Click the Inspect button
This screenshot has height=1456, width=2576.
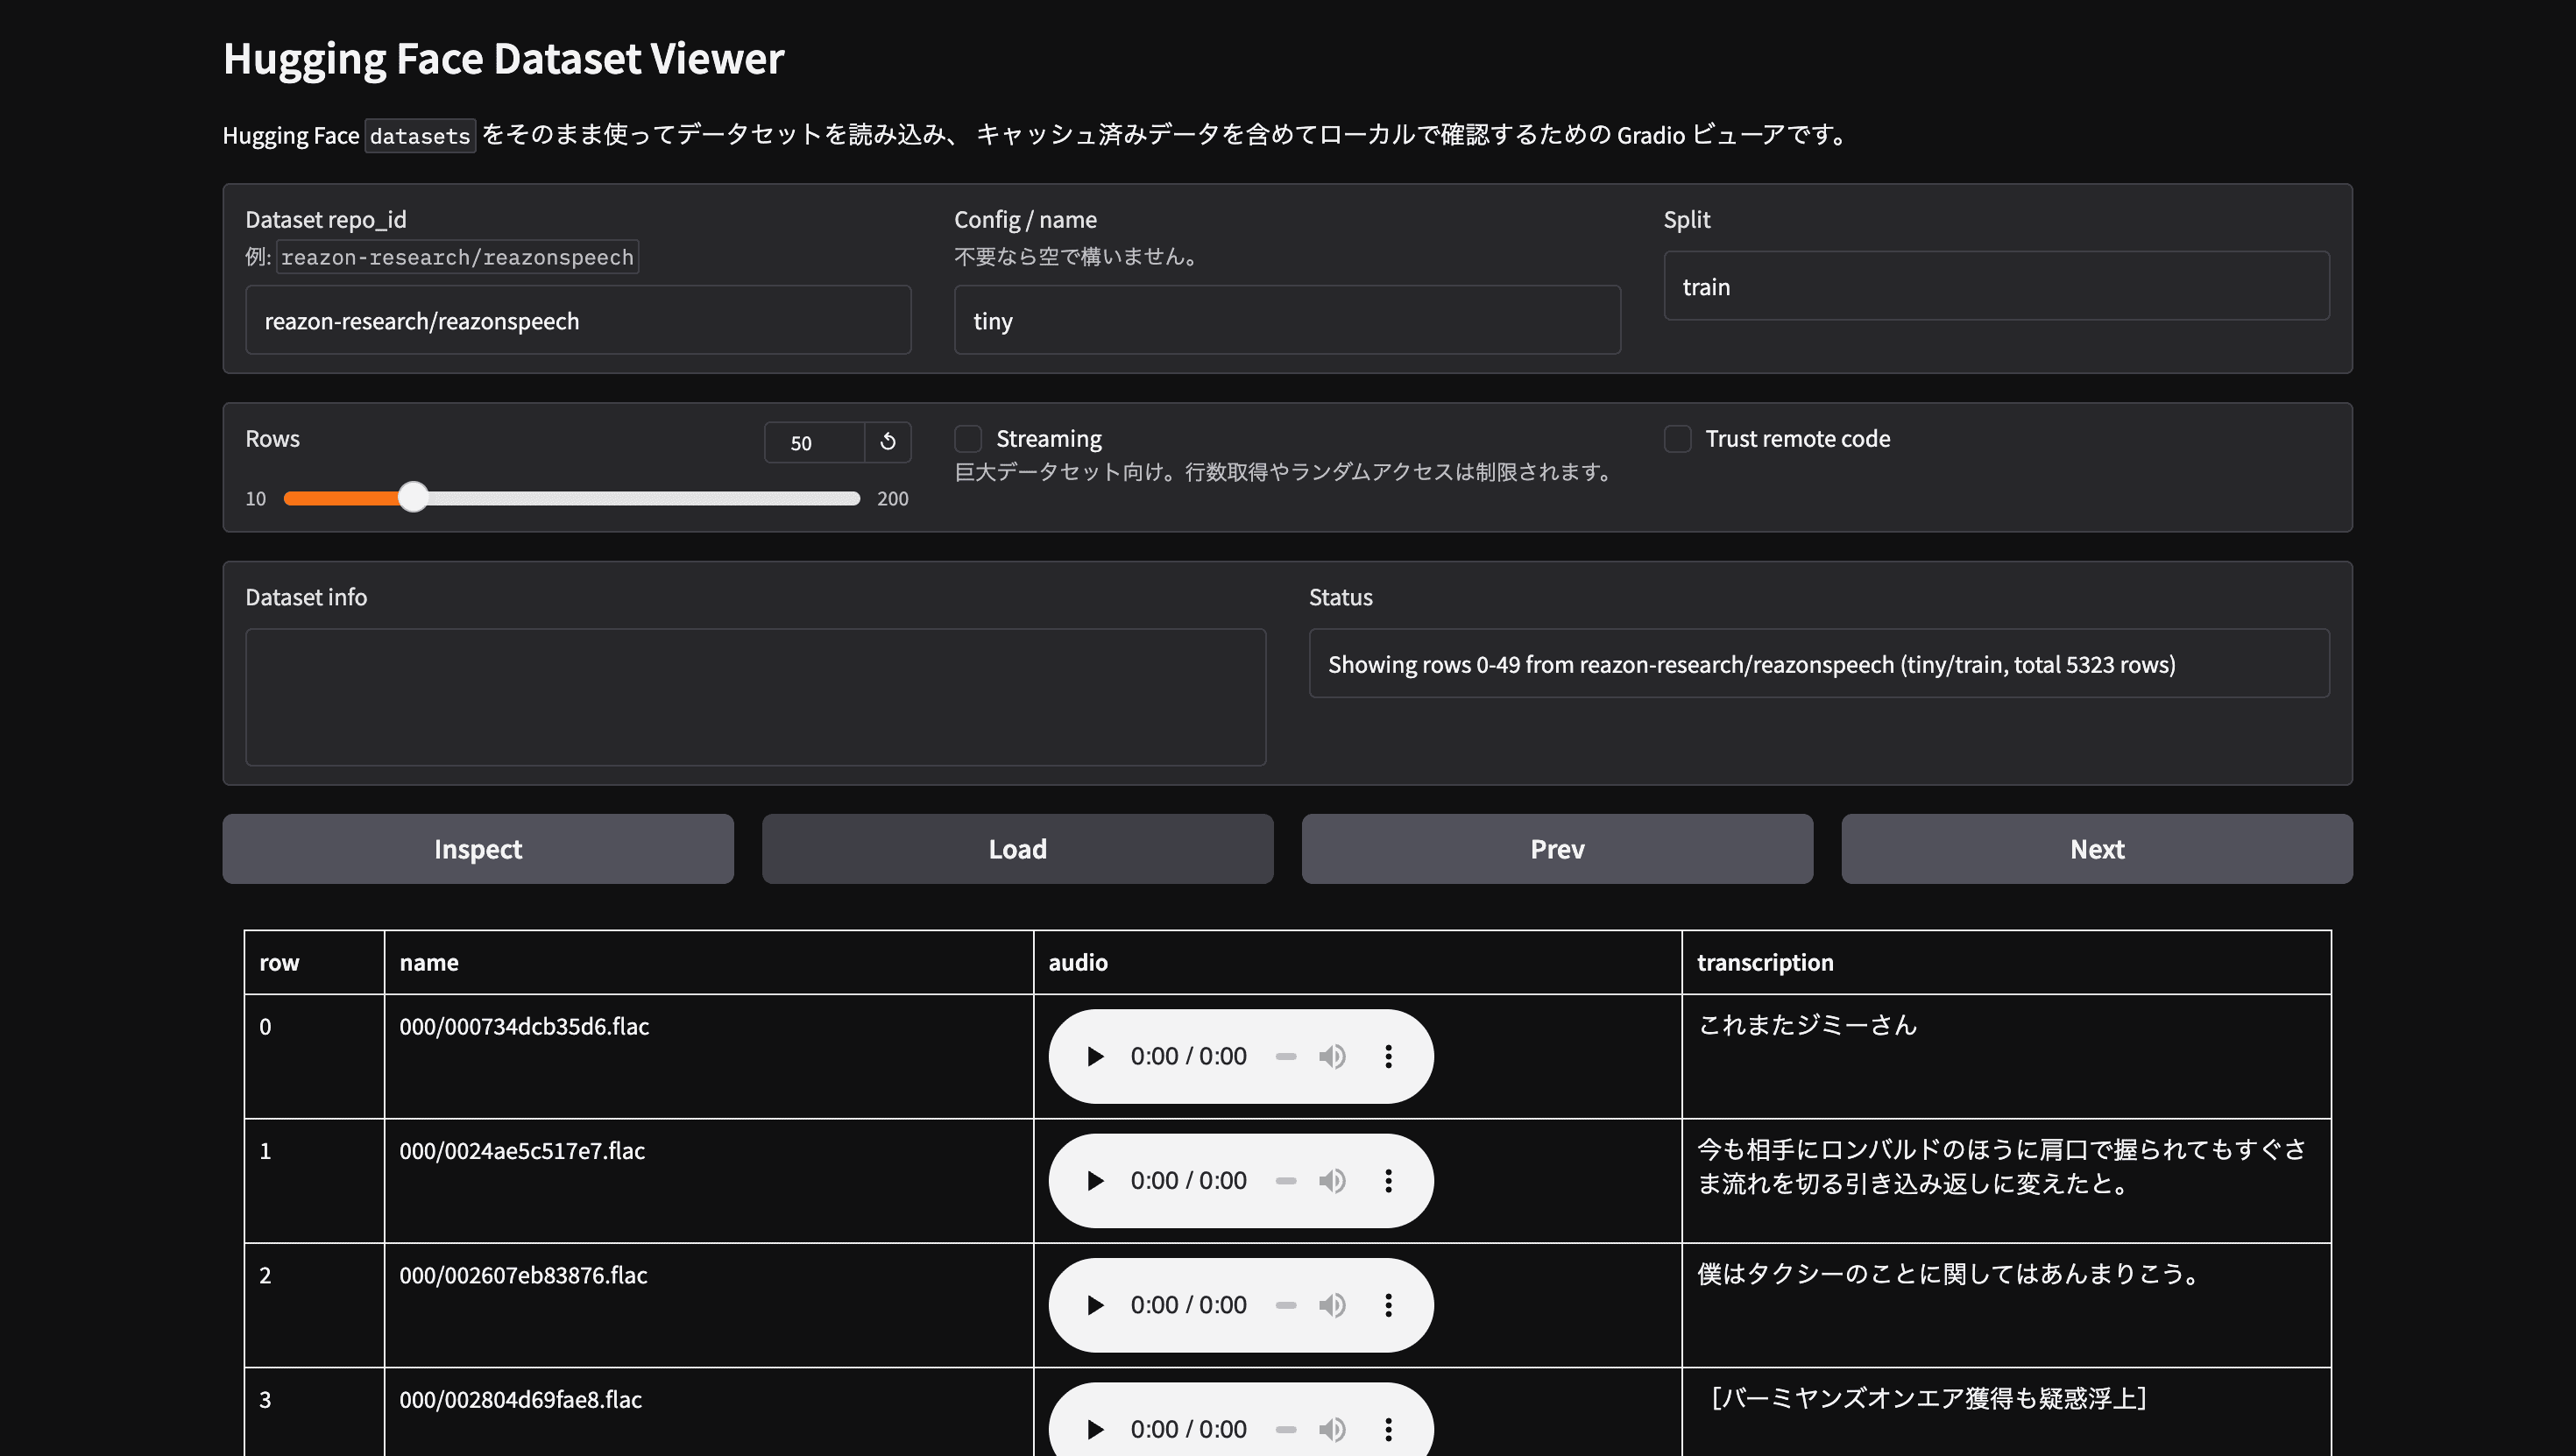(478, 849)
